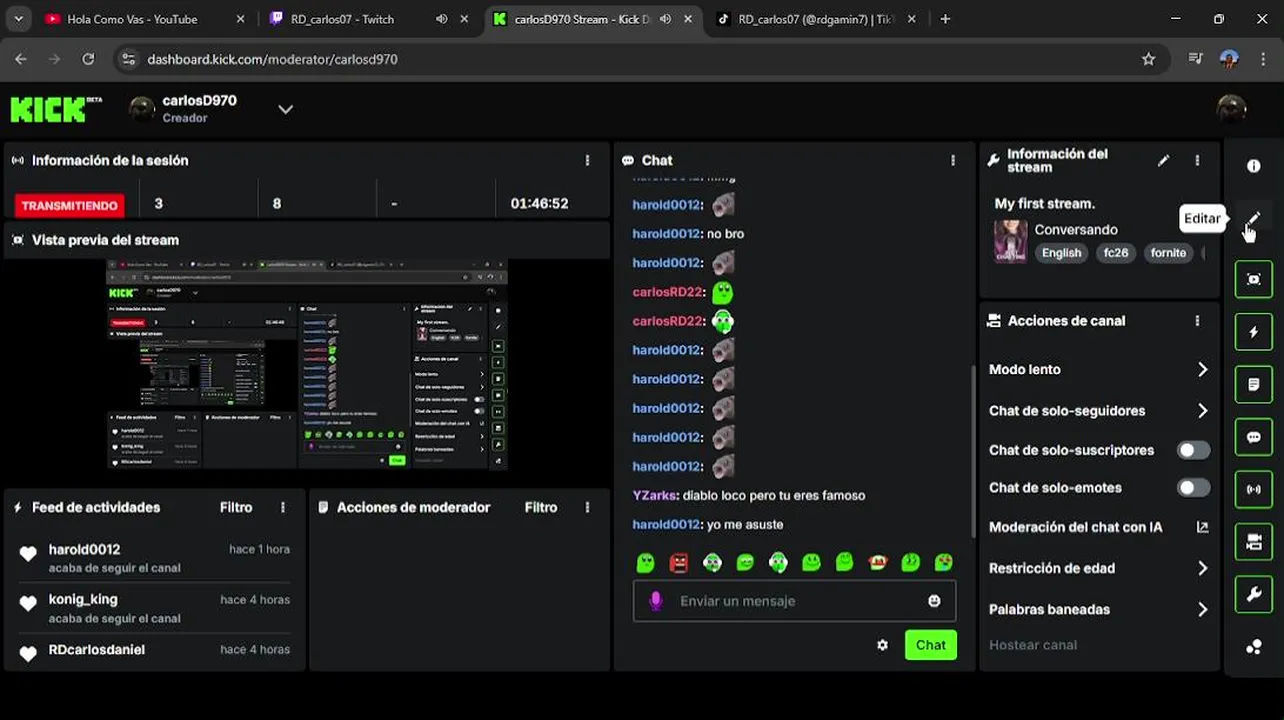Open Información del stream options menu
1284x720 pixels.
click(1197, 160)
